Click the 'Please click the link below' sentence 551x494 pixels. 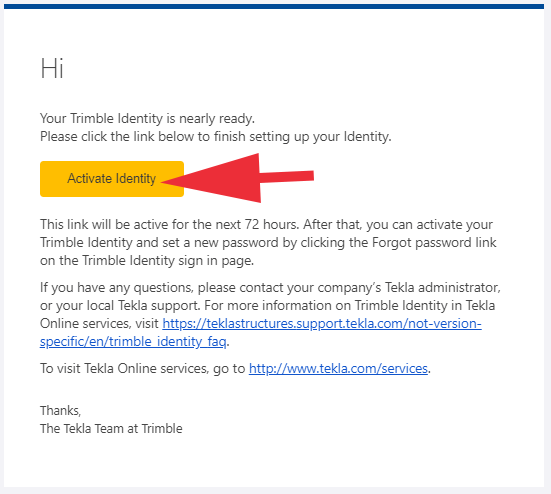tap(216, 136)
